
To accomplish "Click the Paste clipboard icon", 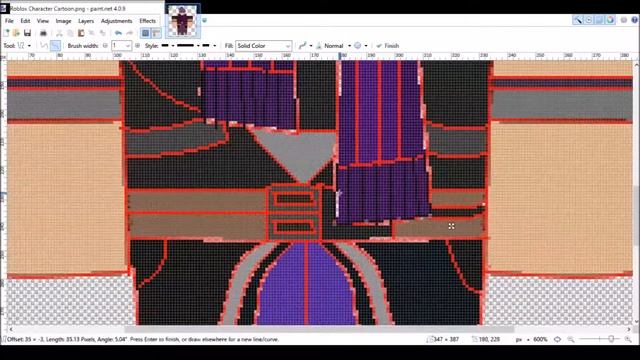I will coord(81,33).
